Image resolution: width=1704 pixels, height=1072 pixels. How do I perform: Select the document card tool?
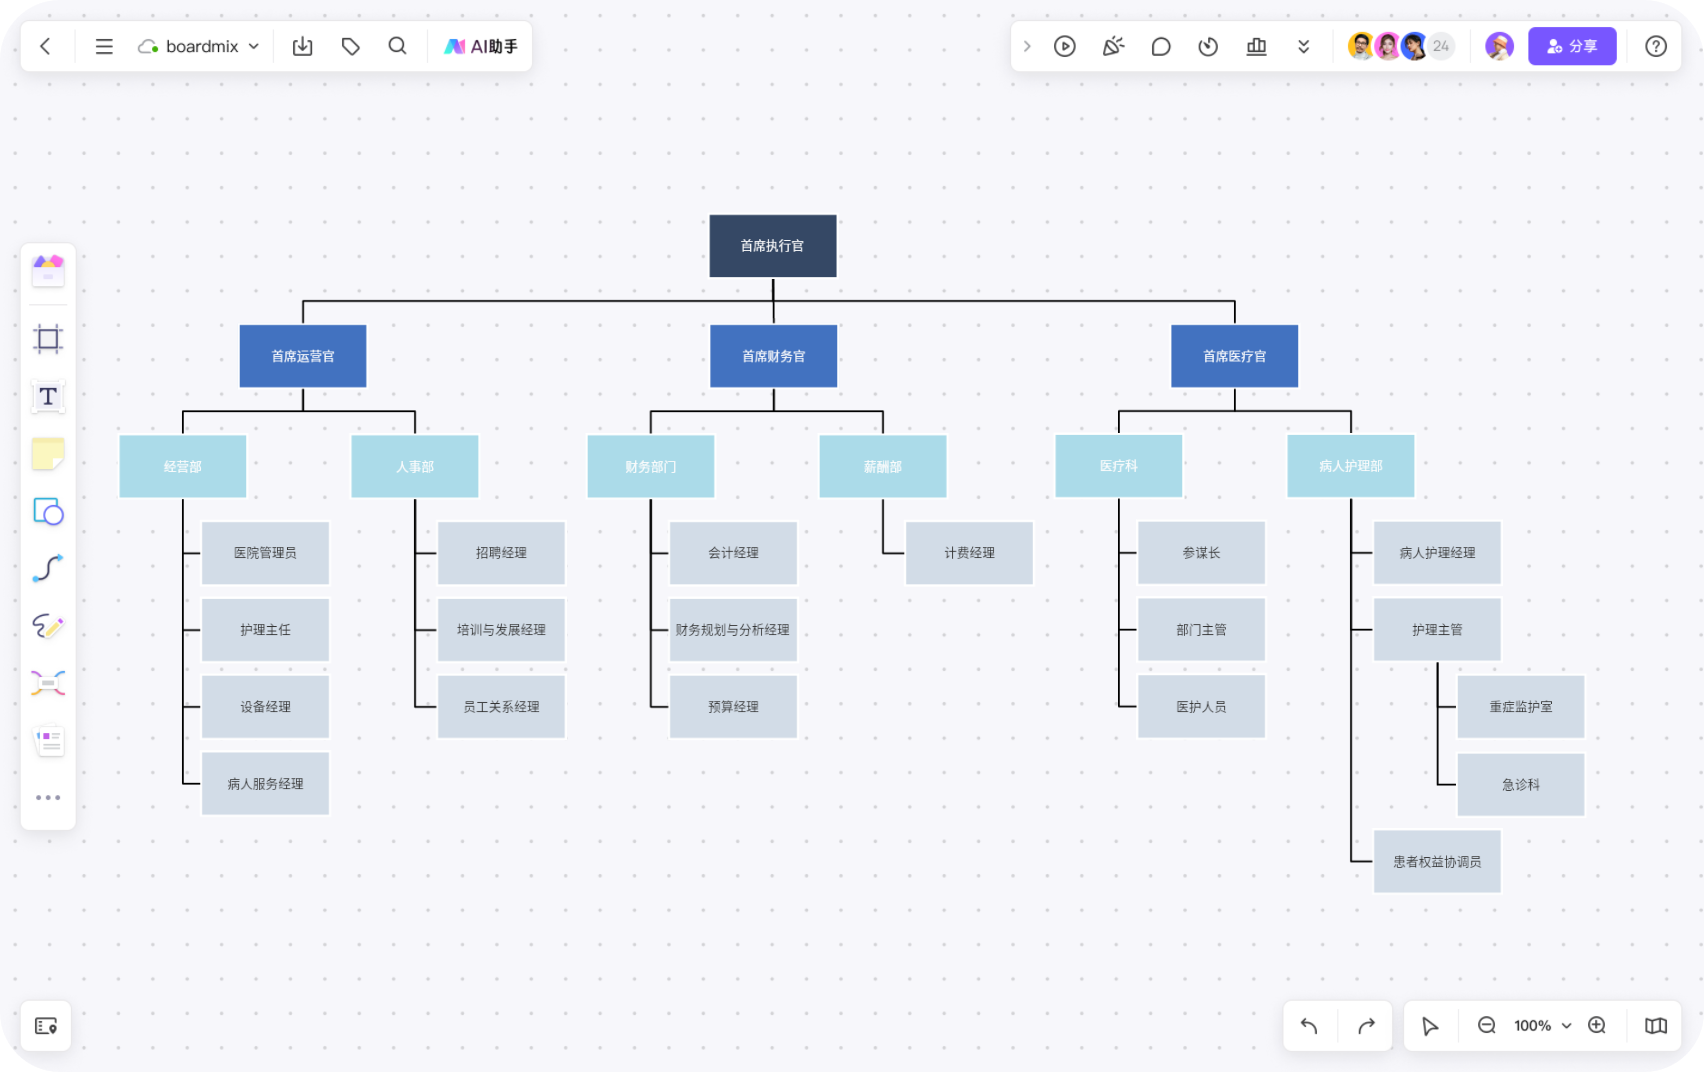48,741
